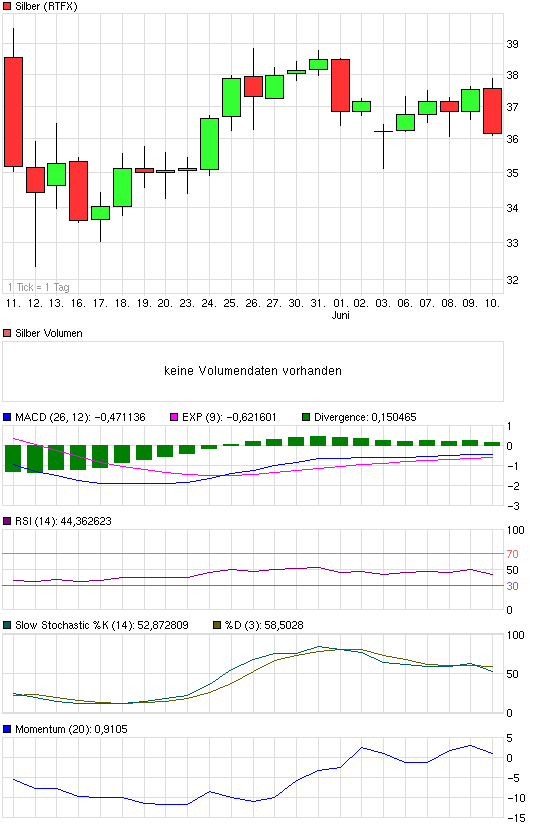Screen dimensions: 545x826
Task: Click the olive %D (3) legend swatch
Action: click(x=217, y=625)
